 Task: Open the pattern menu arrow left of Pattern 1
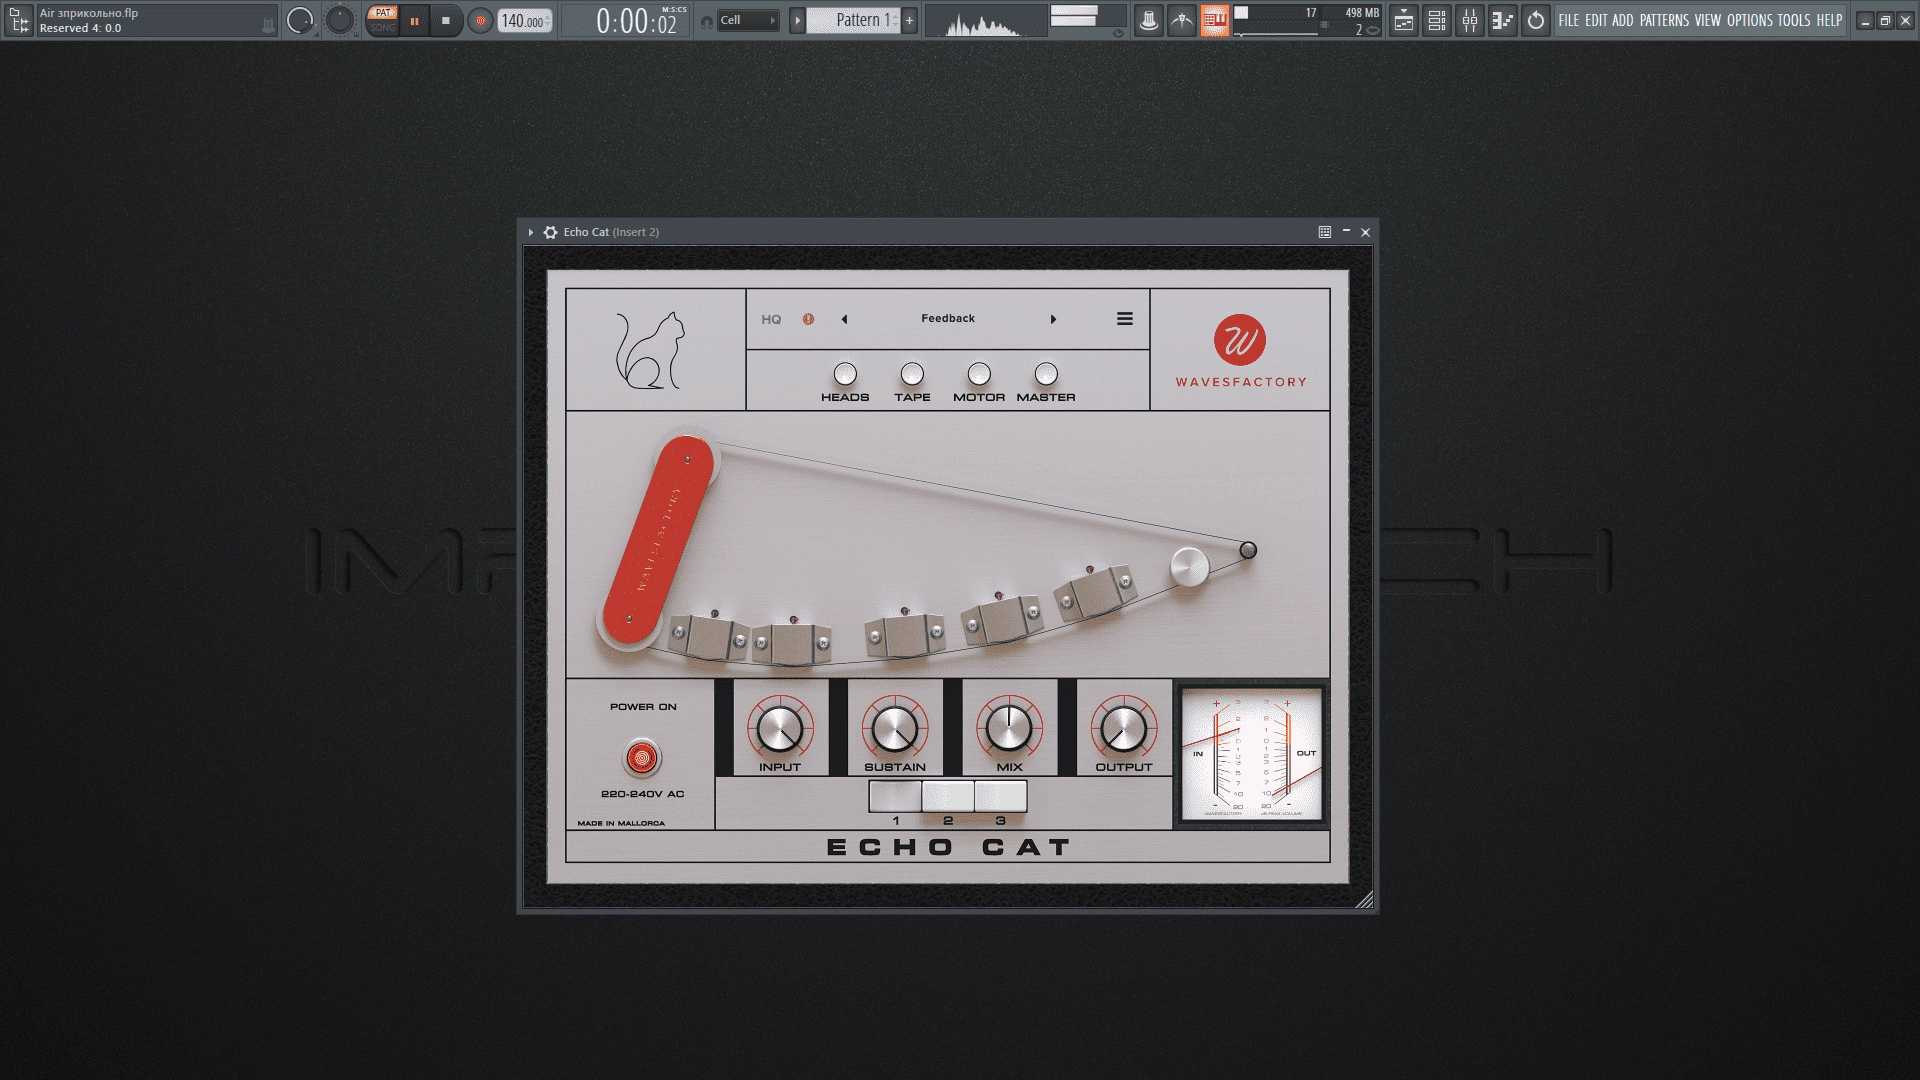pyautogui.click(x=797, y=20)
